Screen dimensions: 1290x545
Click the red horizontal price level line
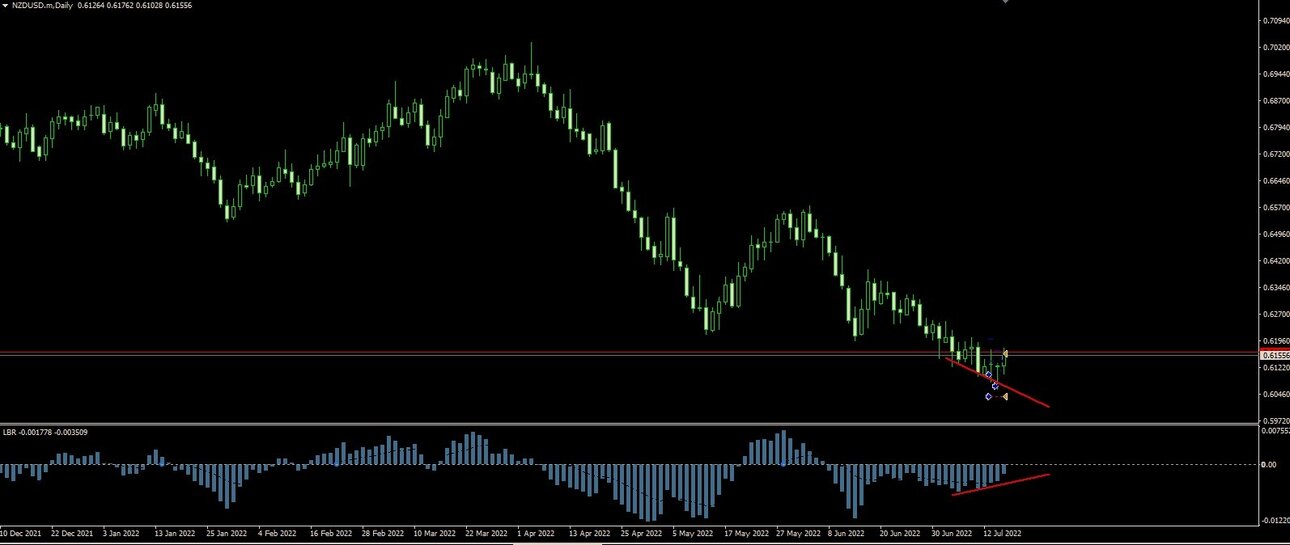[x=628, y=352]
